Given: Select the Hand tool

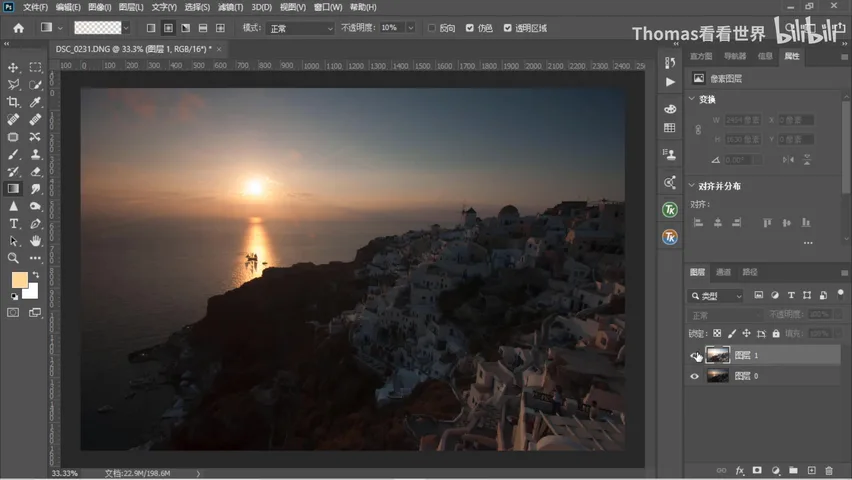Looking at the screenshot, I should [x=35, y=241].
